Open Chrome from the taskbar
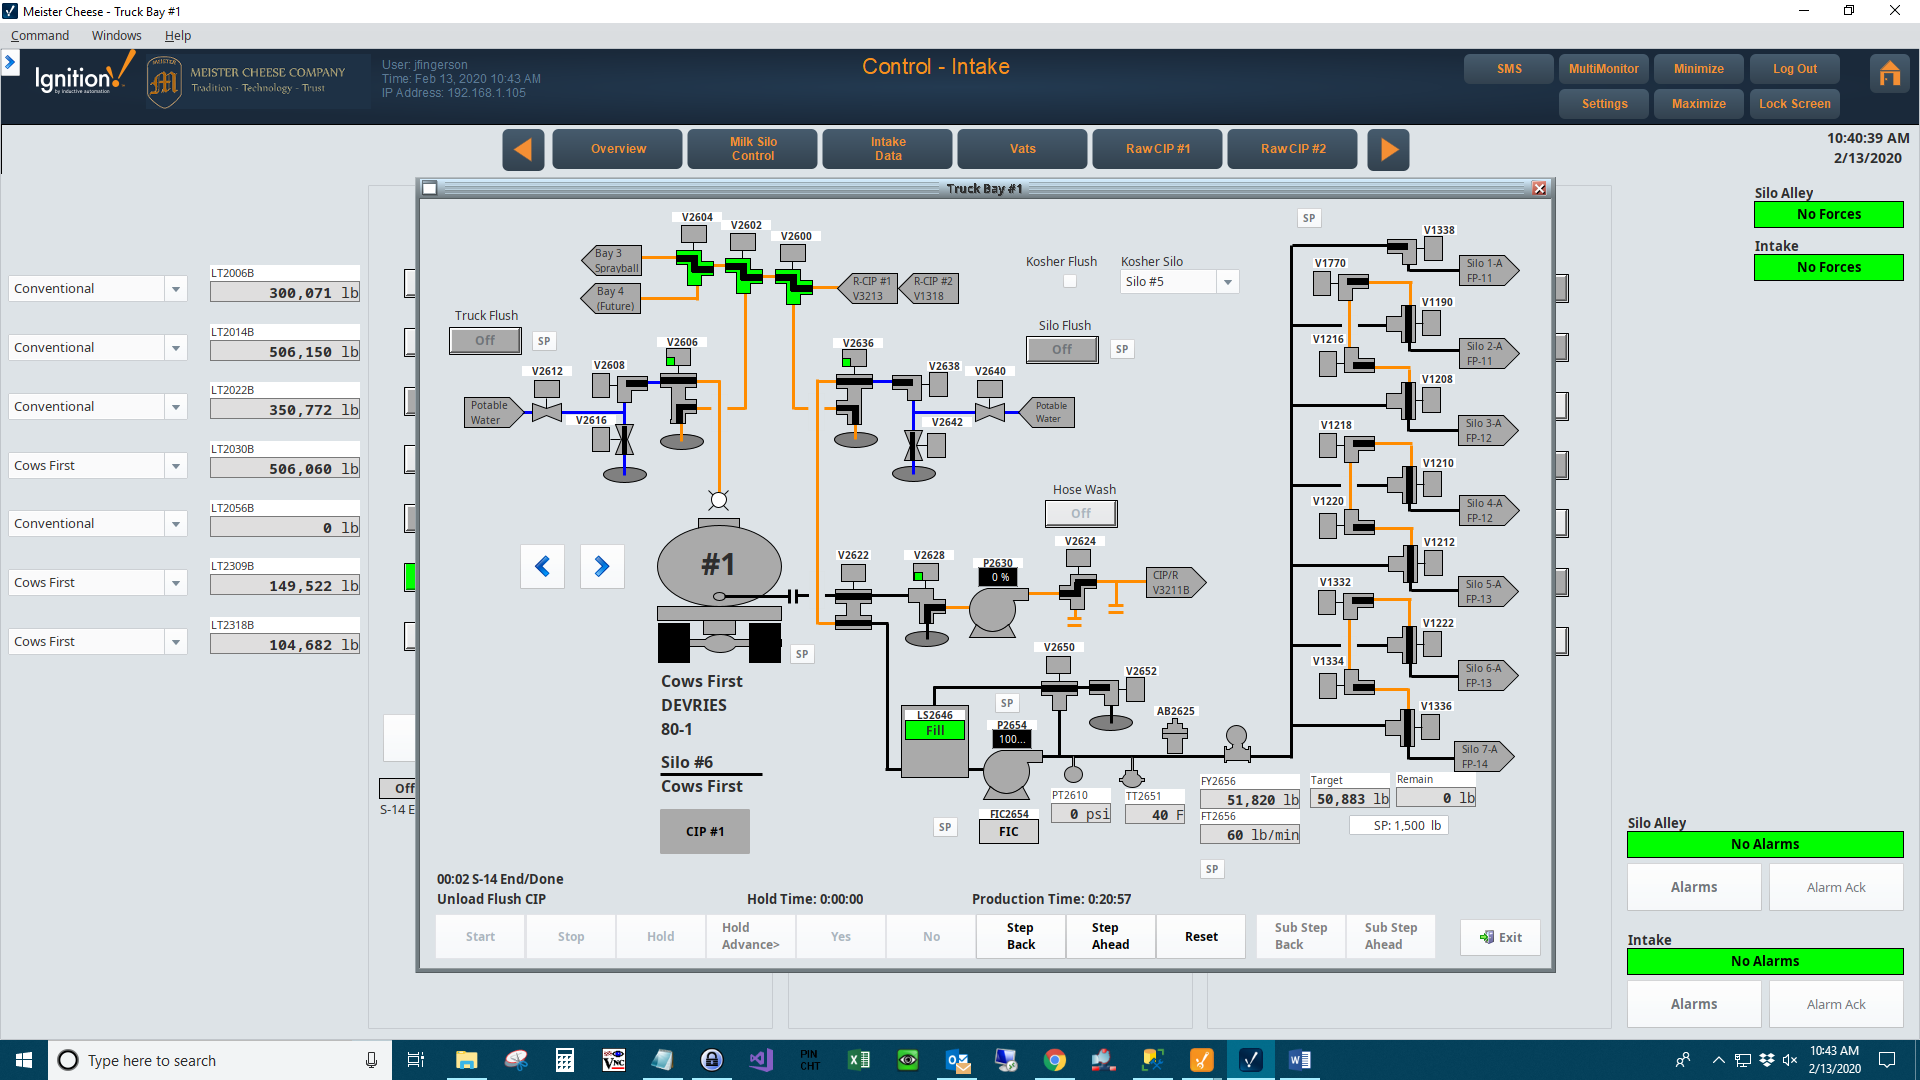1920x1080 pixels. 1054,1060
